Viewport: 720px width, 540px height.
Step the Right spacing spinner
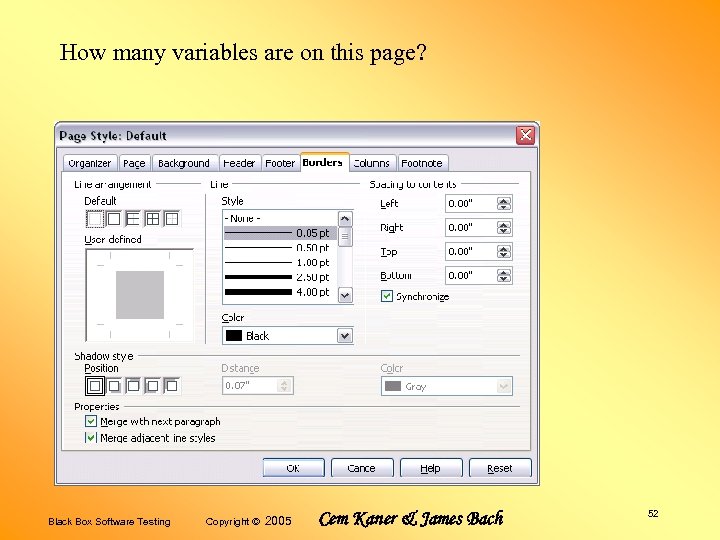click(x=504, y=228)
